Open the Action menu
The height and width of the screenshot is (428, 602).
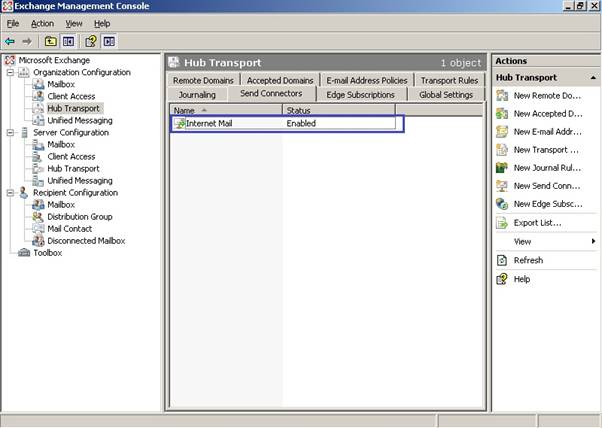pos(42,24)
